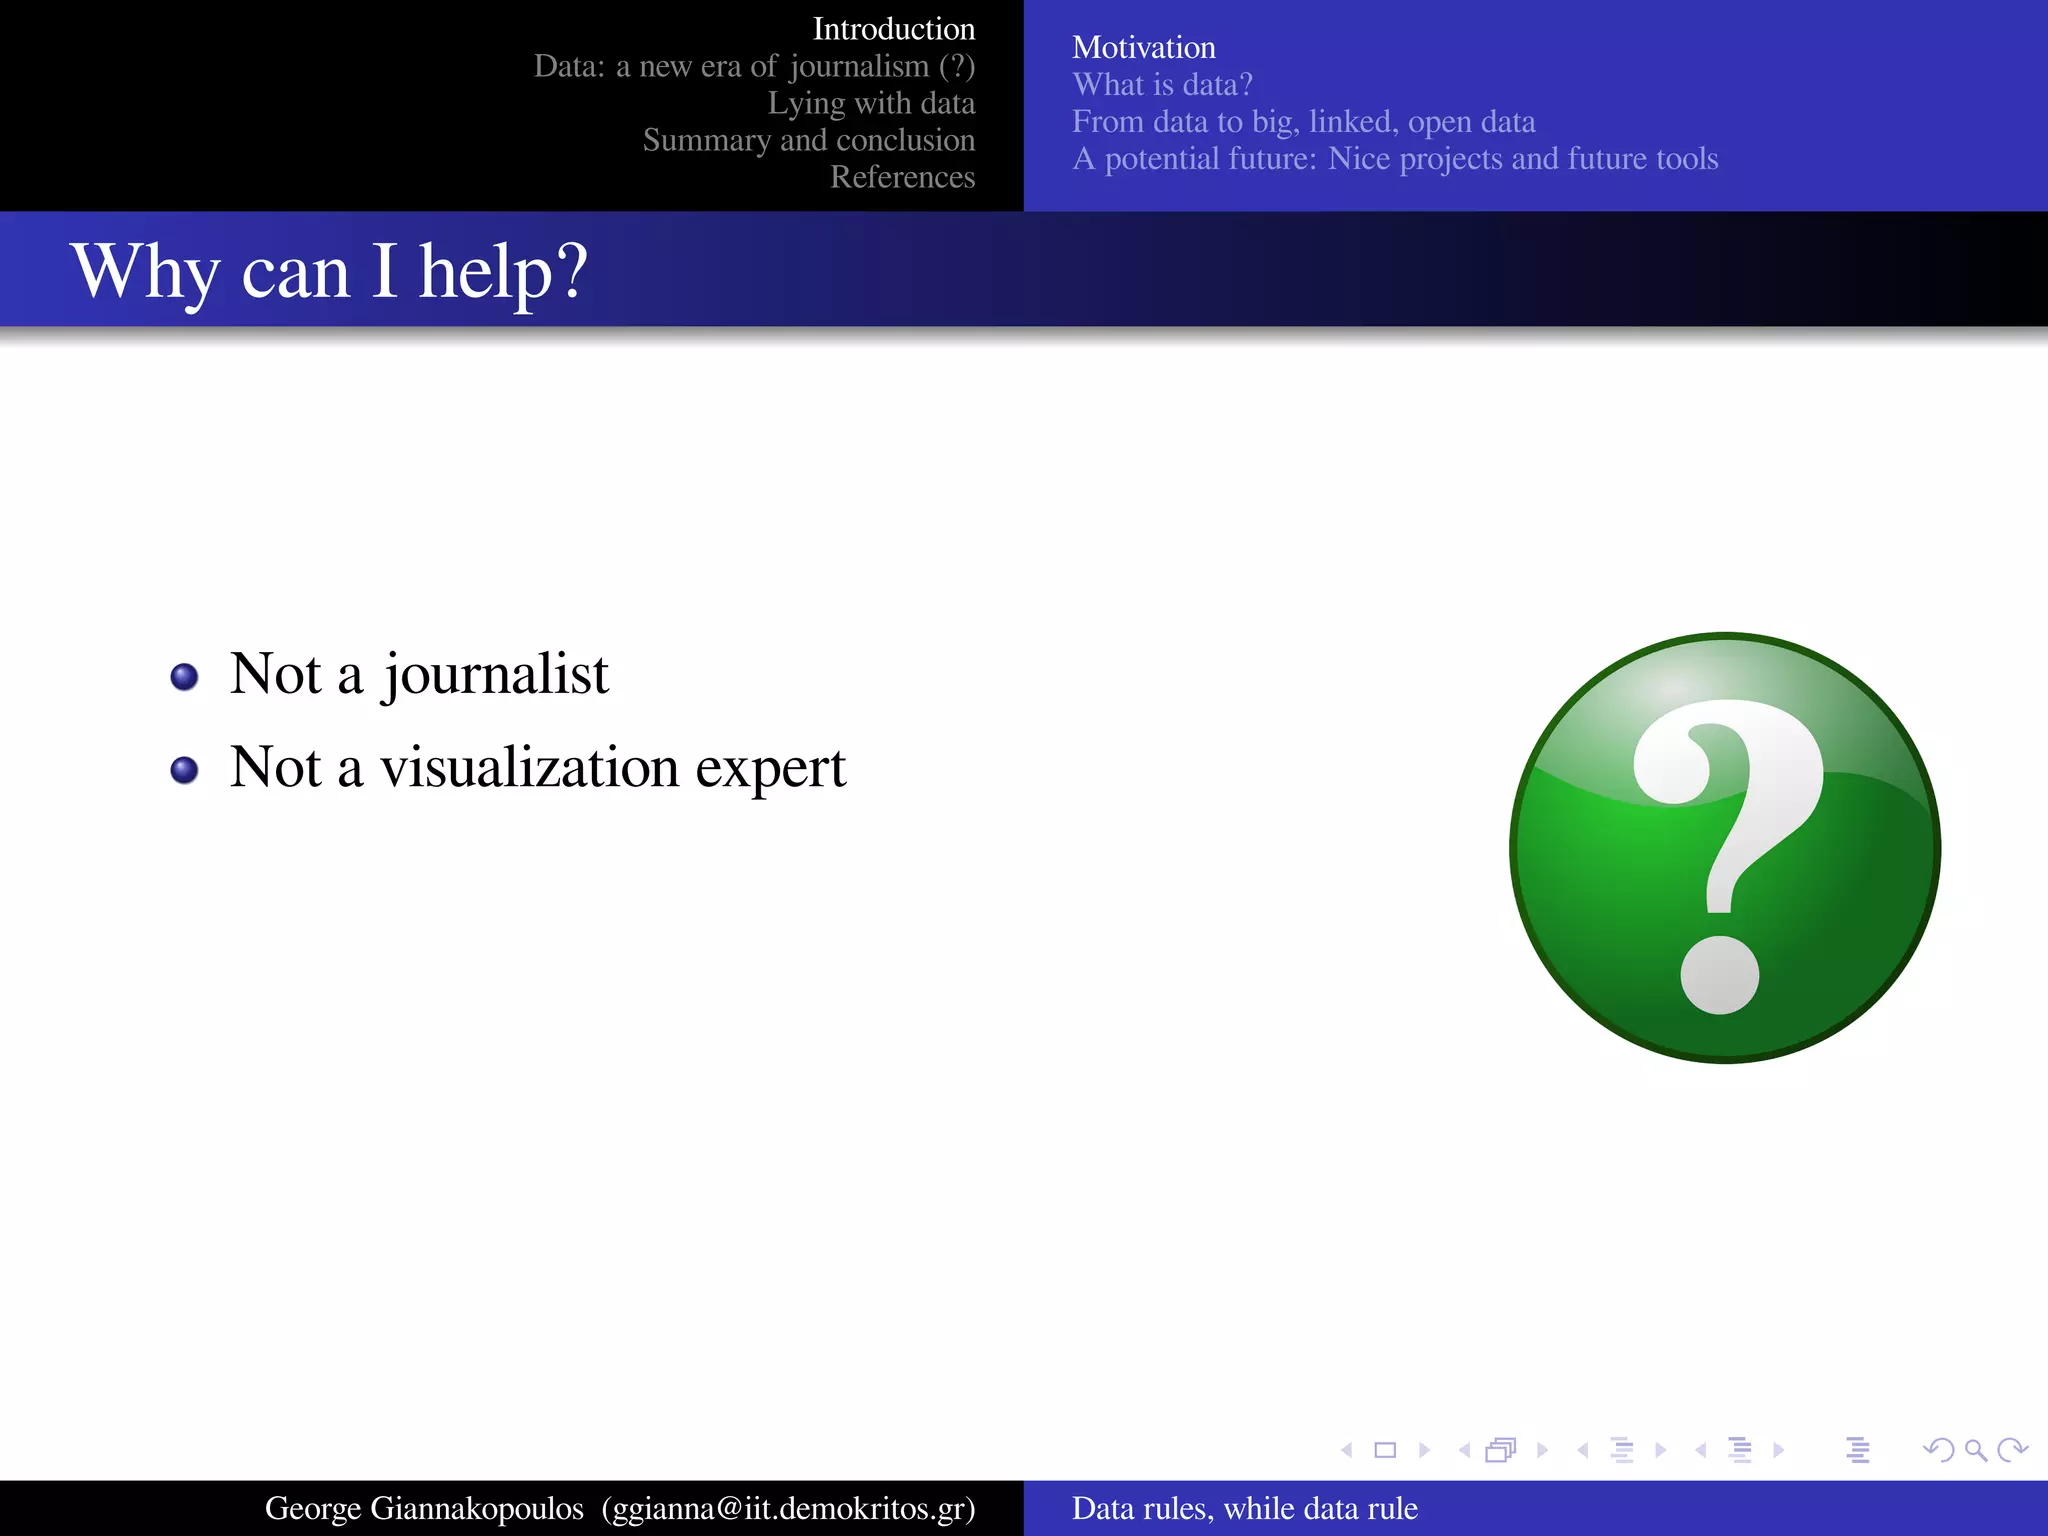Jump to next frame arrow
This screenshot has width=2048, height=1536.
(1542, 1450)
